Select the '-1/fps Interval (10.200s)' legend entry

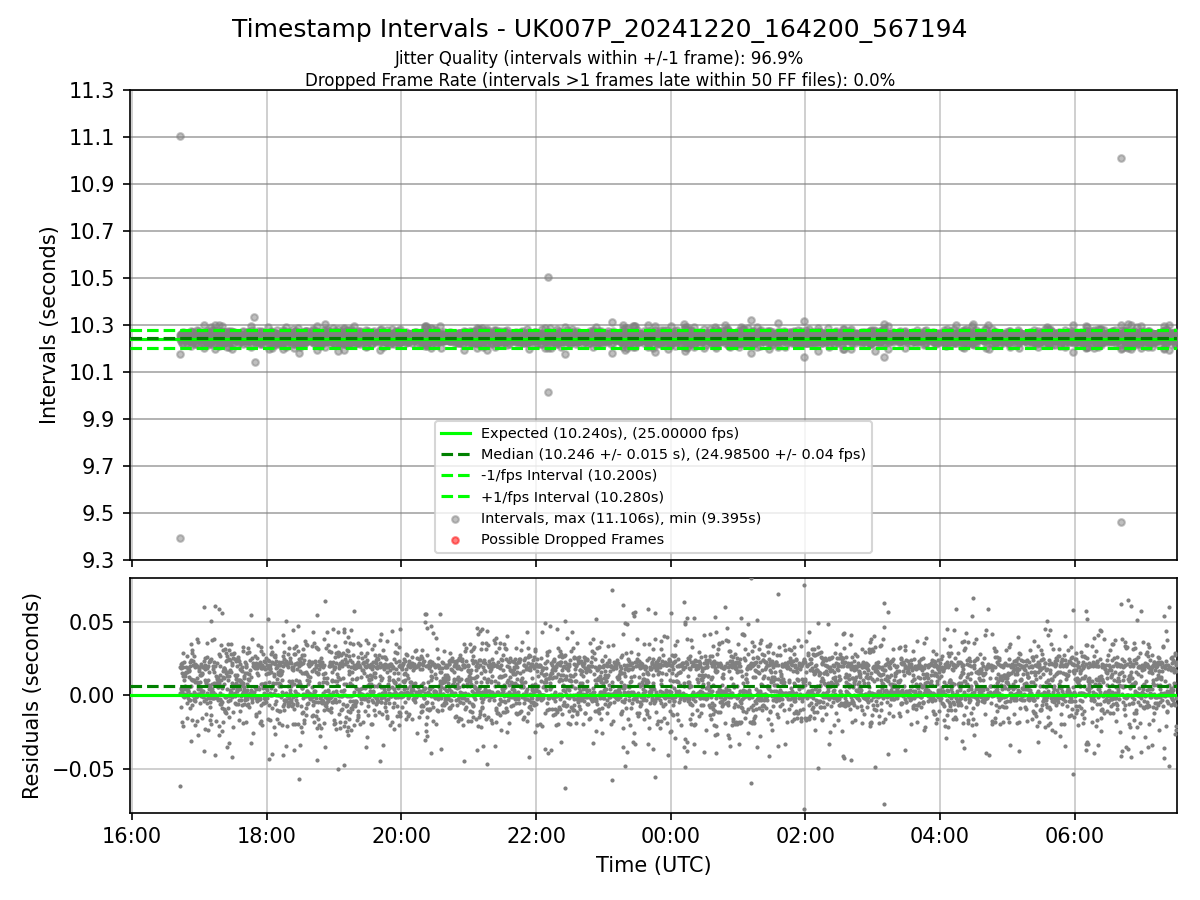(569, 475)
